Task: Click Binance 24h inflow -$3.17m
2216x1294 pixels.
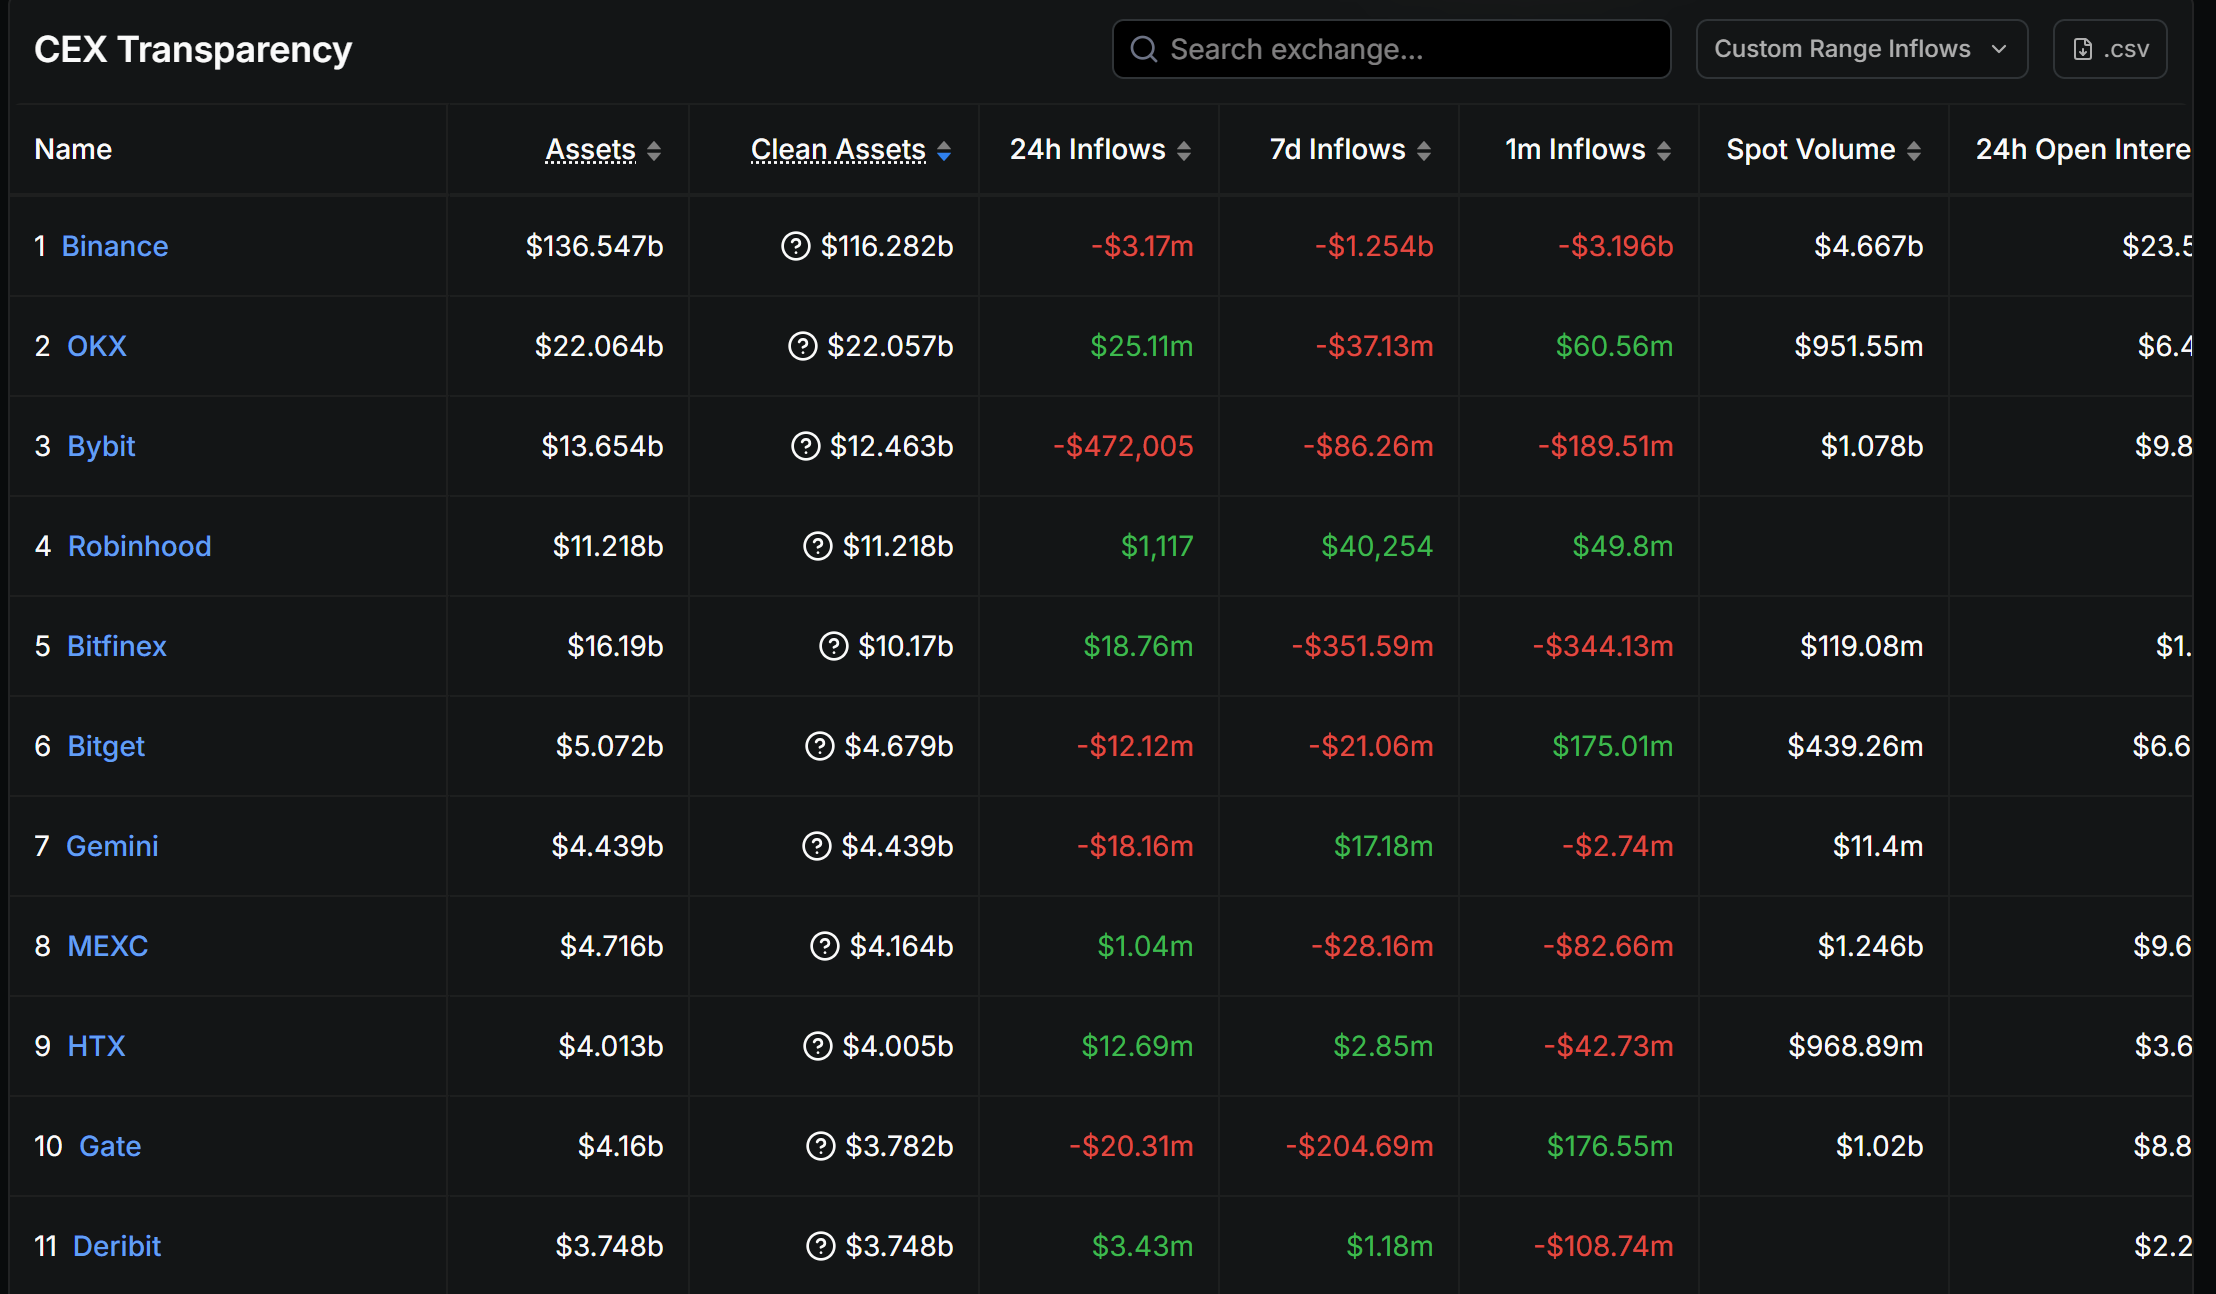Action: point(1142,246)
